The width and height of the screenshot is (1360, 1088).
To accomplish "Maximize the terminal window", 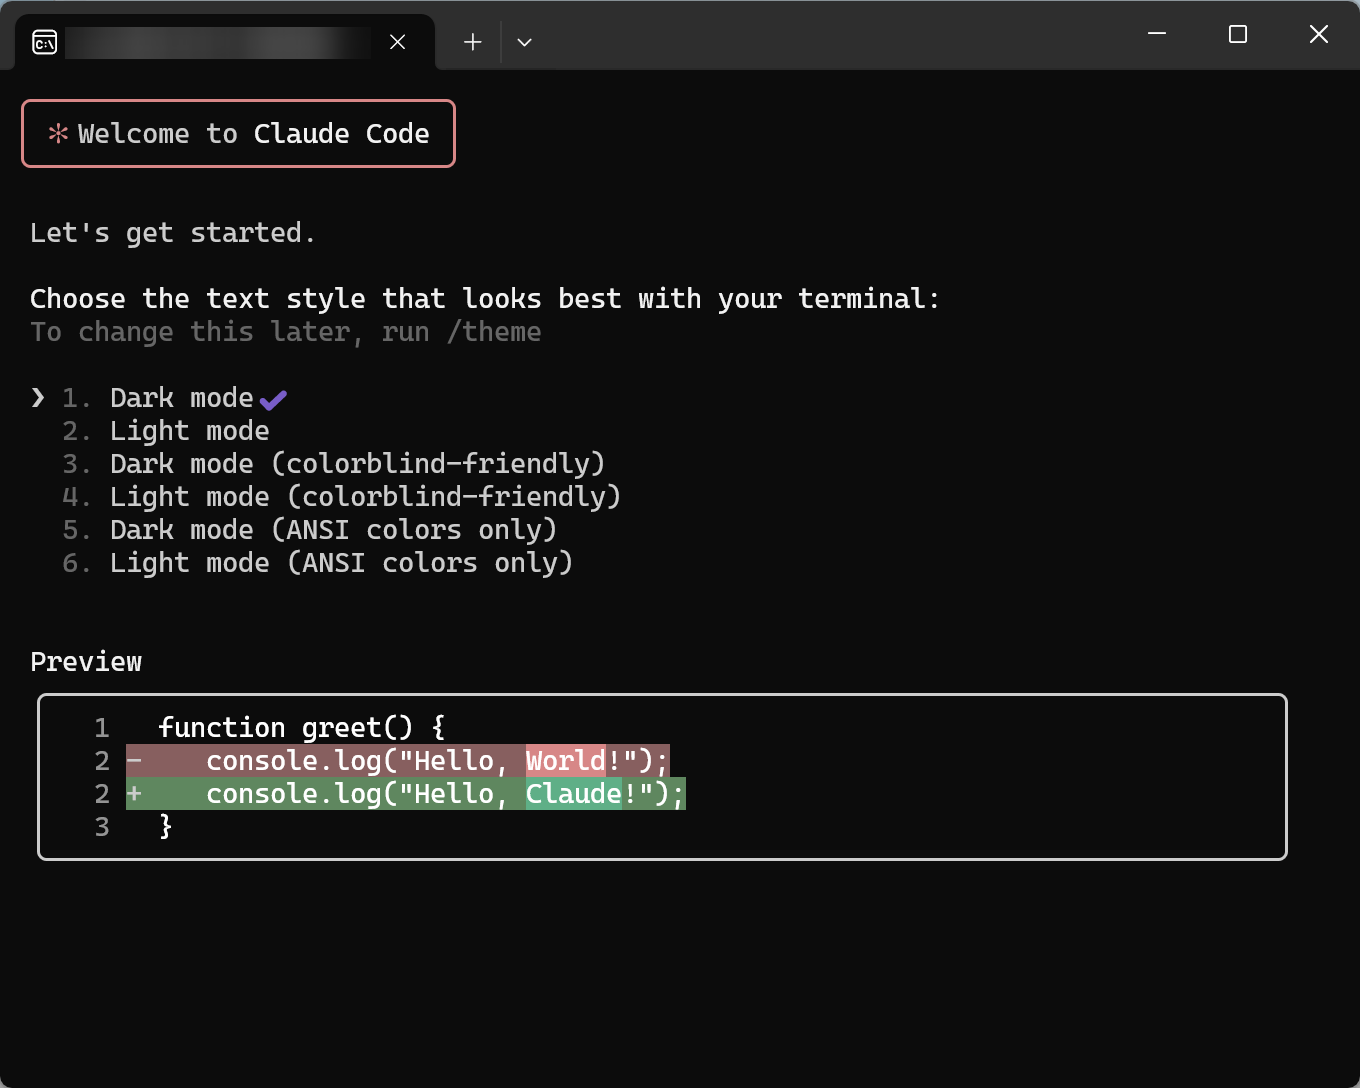I will (x=1238, y=34).
